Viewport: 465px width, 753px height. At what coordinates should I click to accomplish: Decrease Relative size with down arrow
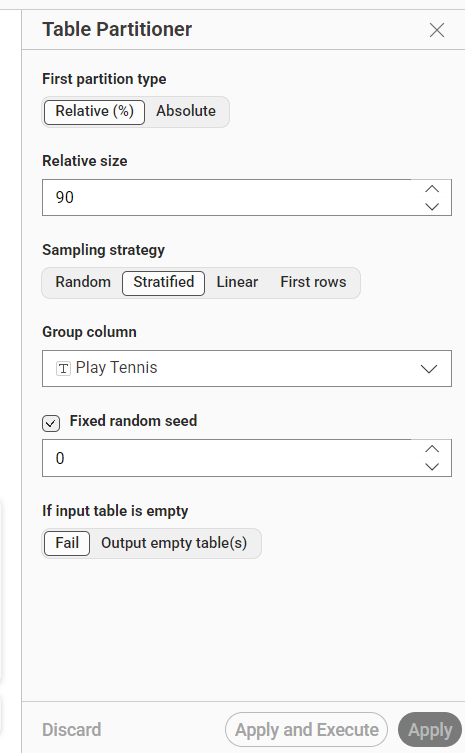[432, 206]
